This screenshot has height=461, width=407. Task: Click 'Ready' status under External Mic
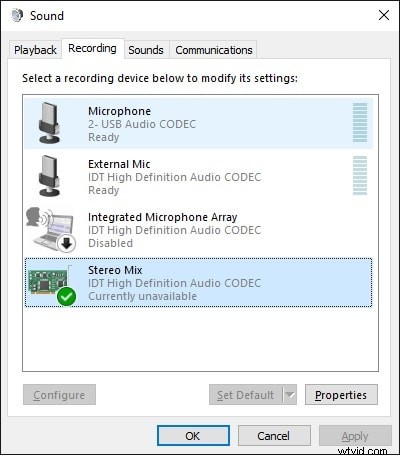click(x=104, y=190)
